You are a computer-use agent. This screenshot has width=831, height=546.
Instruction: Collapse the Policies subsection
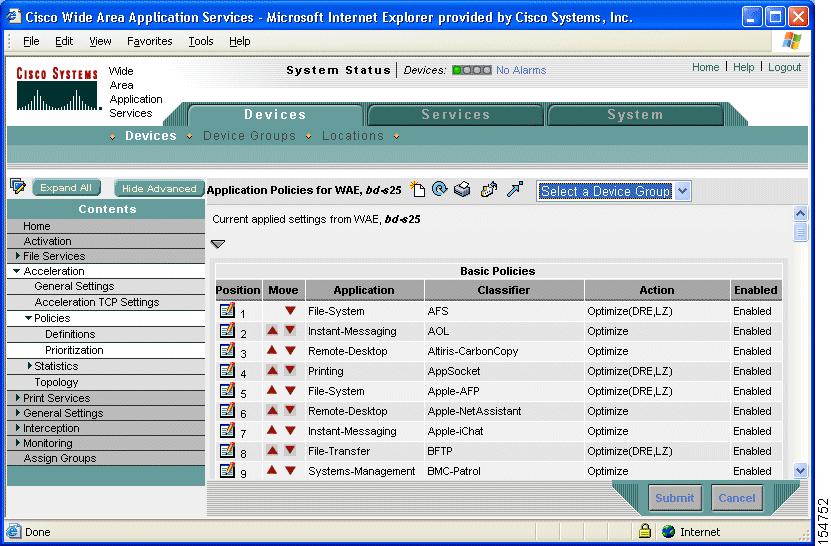coord(28,318)
